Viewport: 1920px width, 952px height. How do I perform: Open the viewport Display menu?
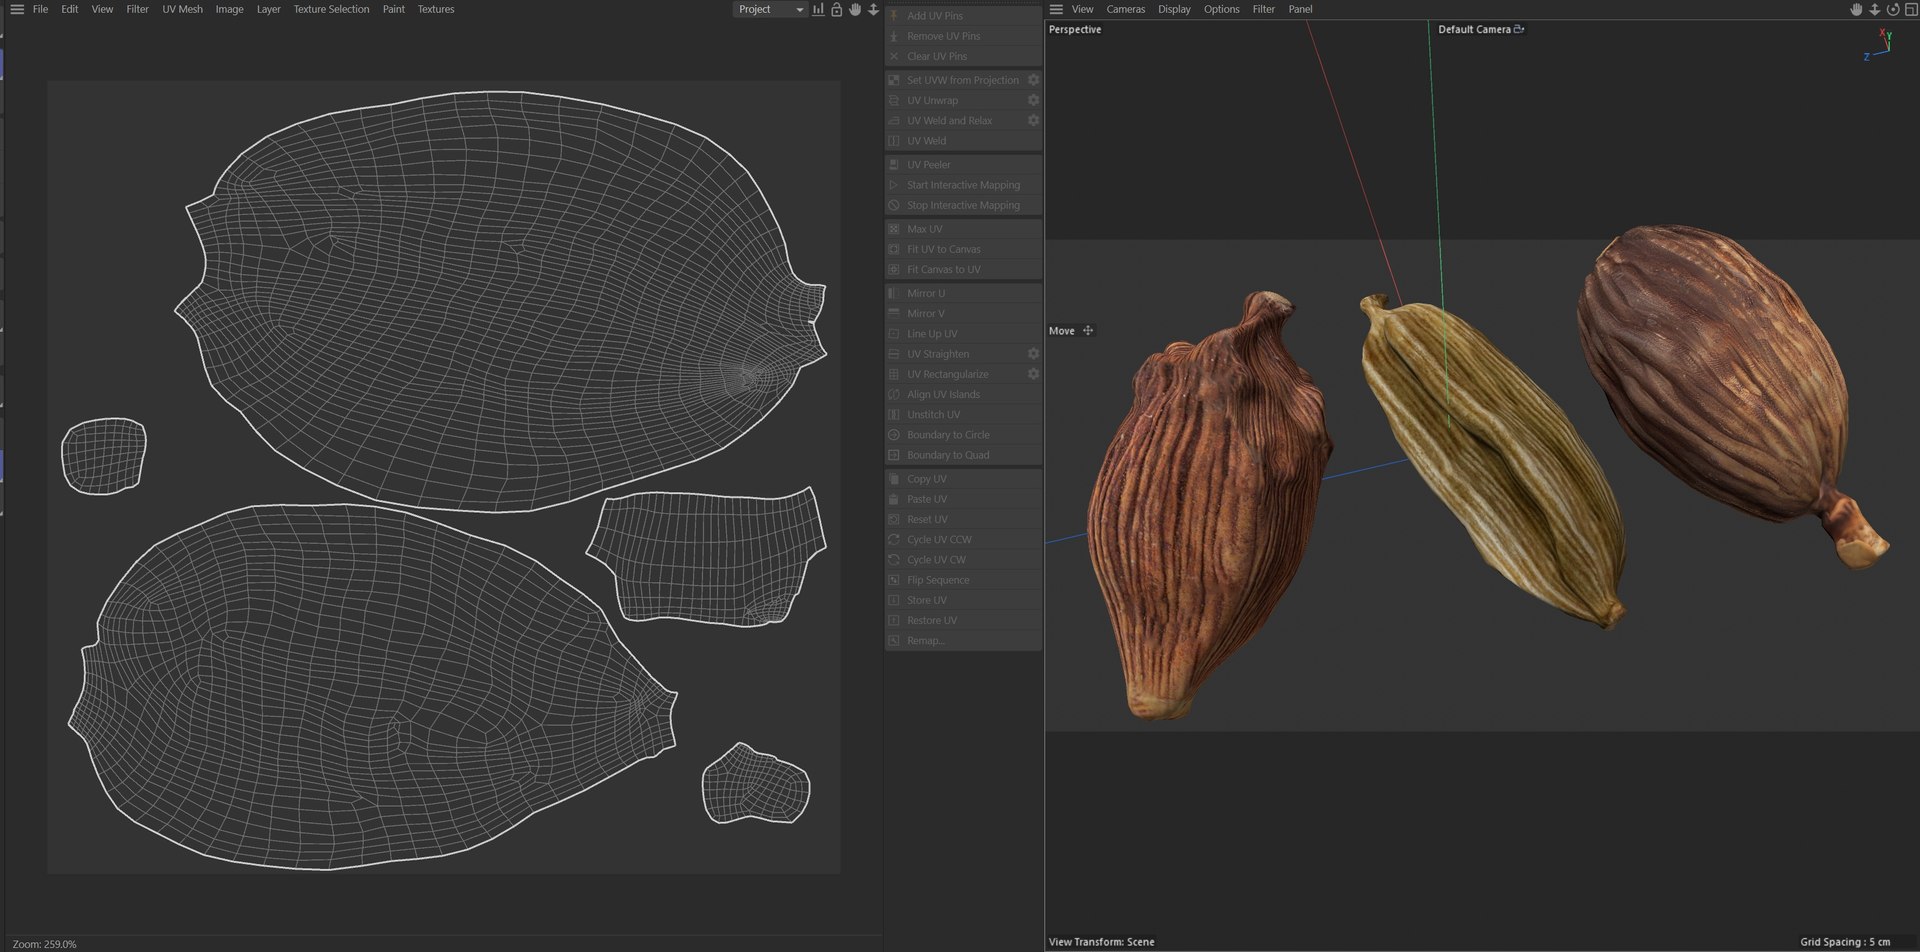(x=1174, y=9)
